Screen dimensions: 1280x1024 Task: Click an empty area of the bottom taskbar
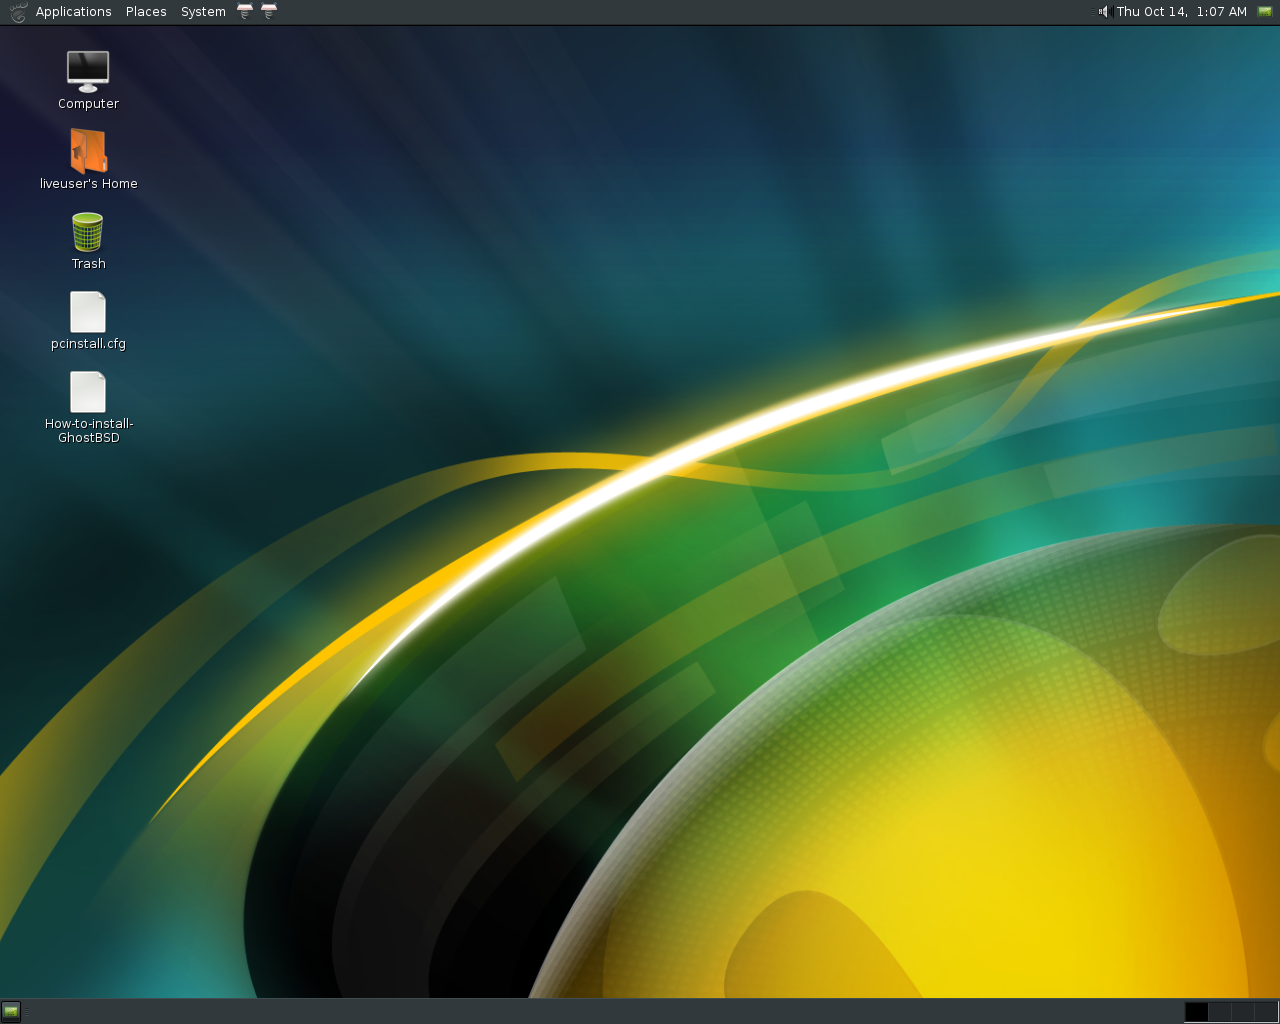[x=600, y=1012]
